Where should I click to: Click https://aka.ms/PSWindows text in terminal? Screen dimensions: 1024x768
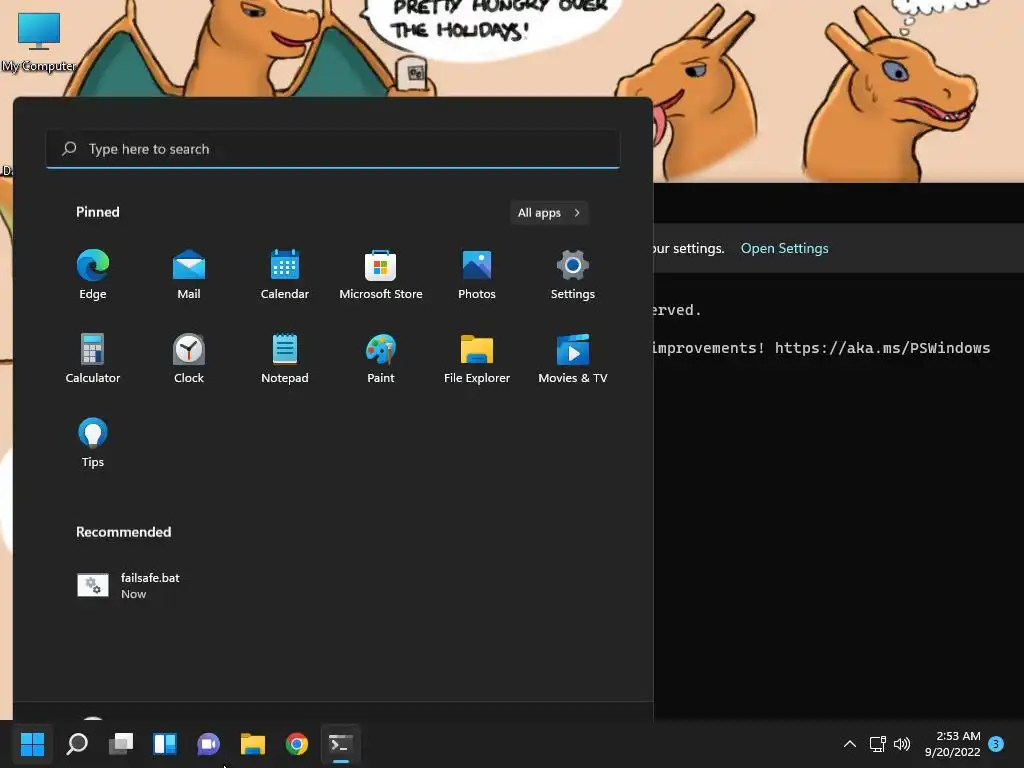click(882, 348)
